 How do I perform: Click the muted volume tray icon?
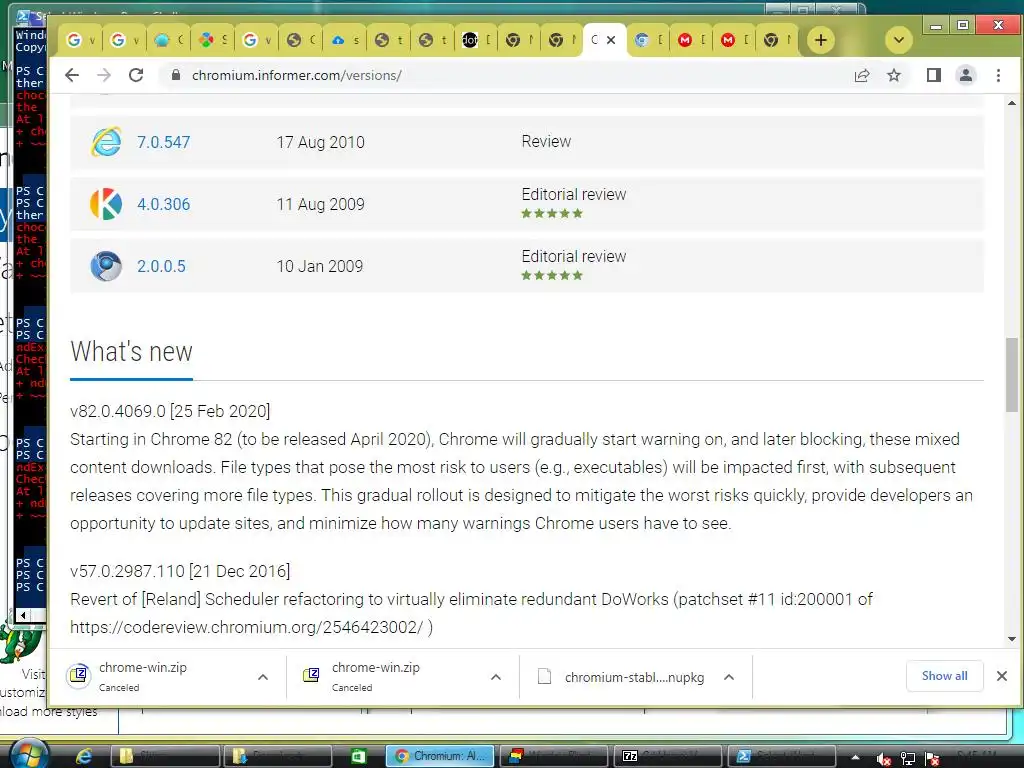coord(884,758)
